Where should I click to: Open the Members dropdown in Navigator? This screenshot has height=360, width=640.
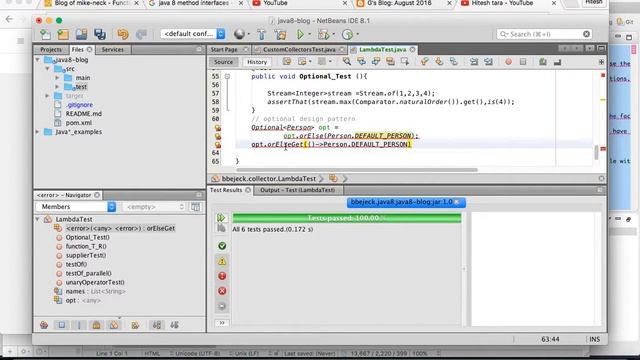point(76,207)
